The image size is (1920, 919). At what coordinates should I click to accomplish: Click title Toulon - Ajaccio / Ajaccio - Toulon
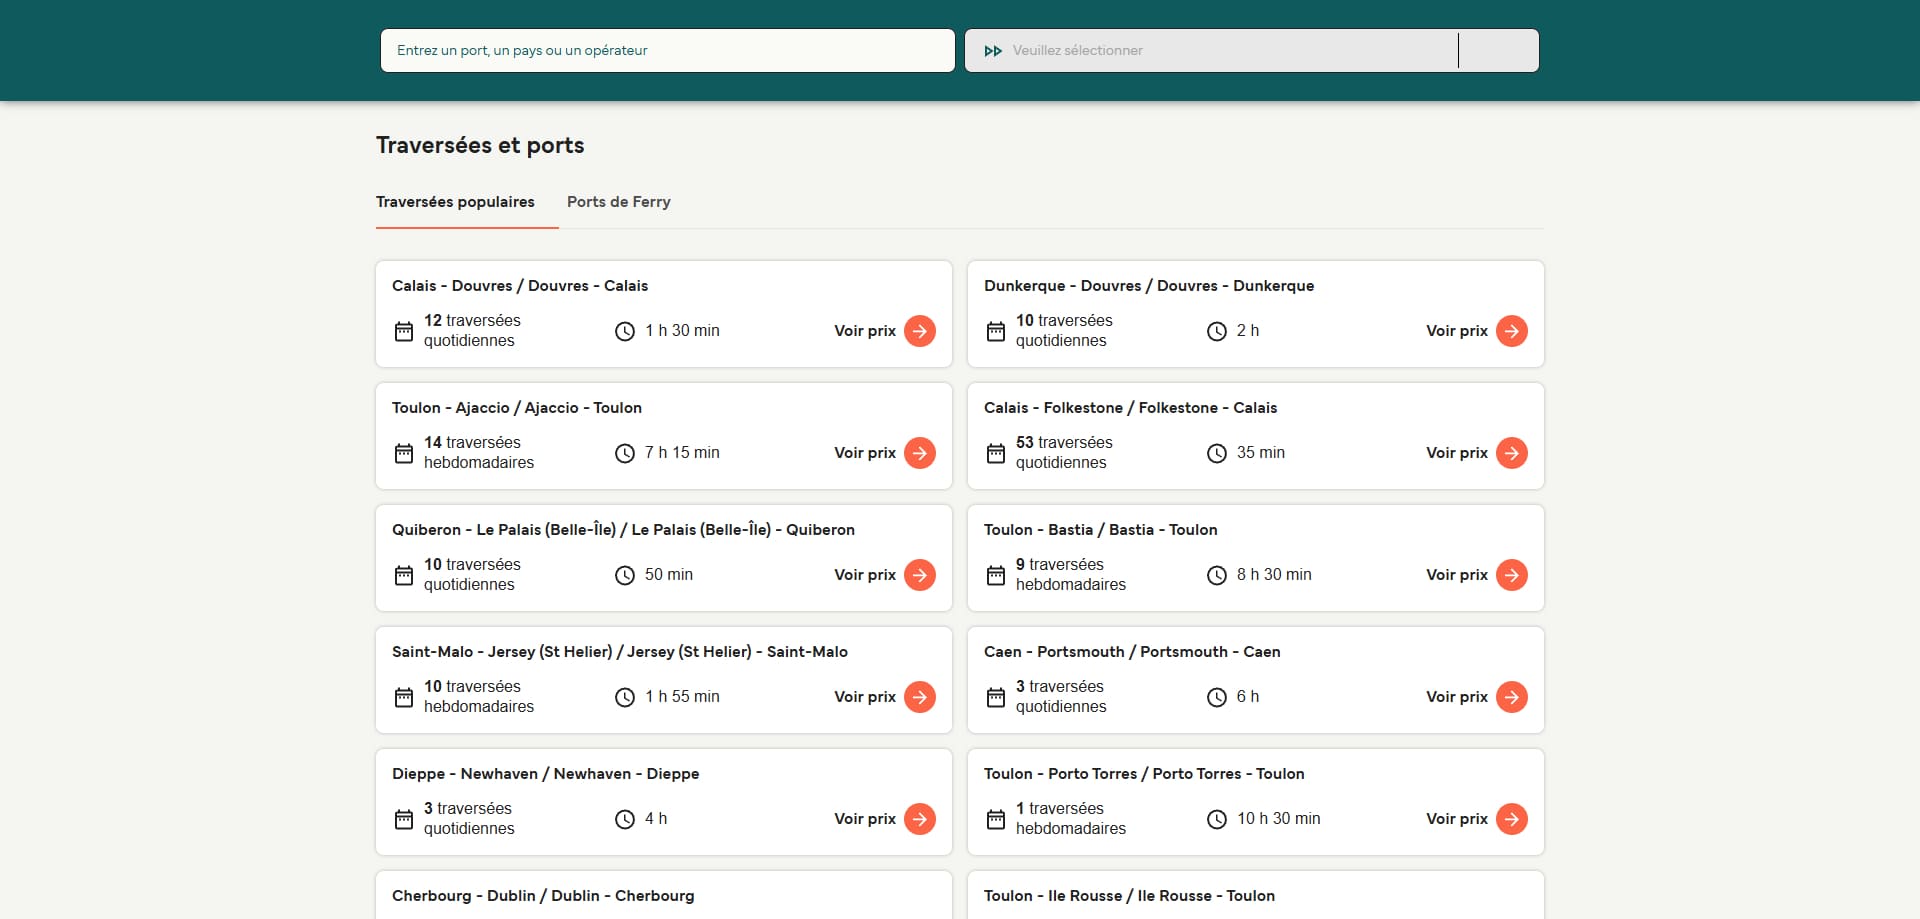pos(517,408)
